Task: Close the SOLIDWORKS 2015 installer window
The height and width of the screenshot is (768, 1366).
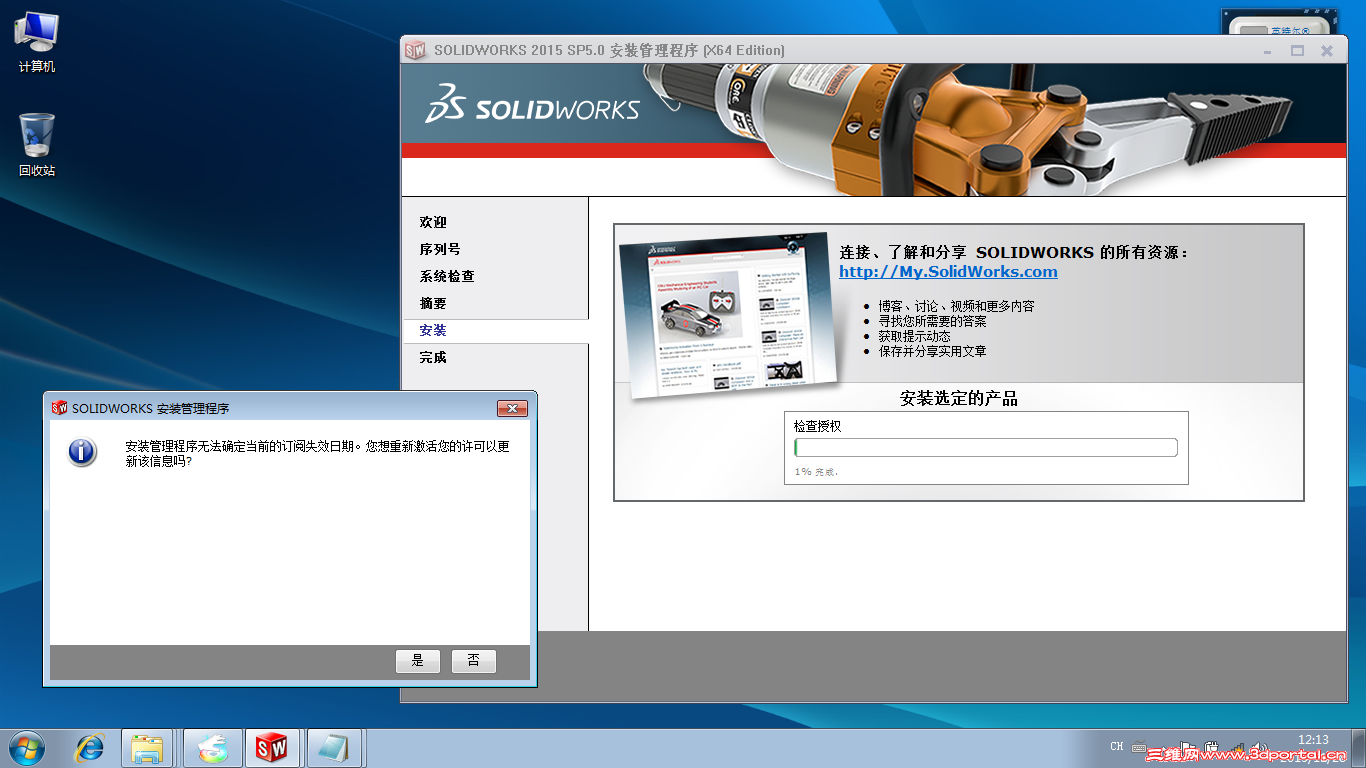Action: [1327, 50]
